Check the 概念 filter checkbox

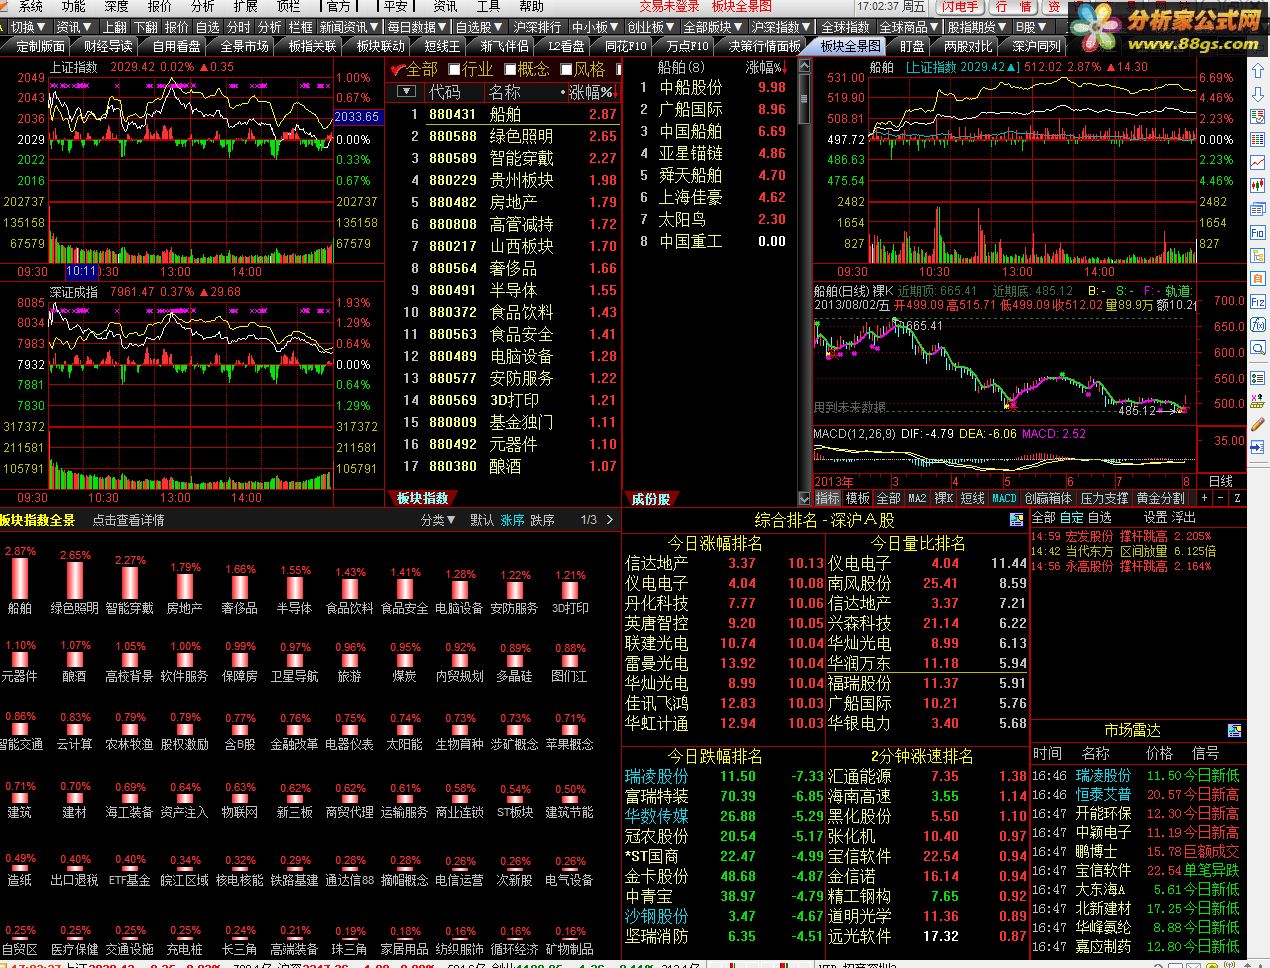click(511, 69)
